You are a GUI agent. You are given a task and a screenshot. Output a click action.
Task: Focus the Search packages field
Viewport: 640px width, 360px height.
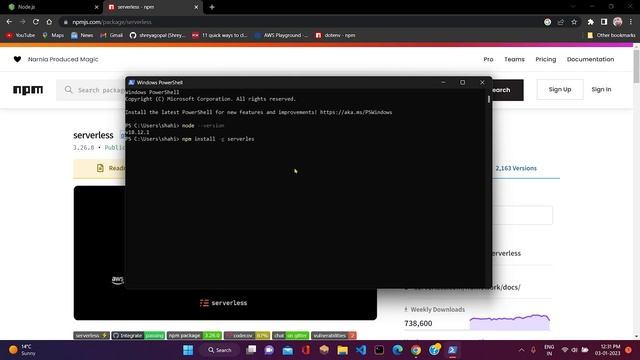click(91, 90)
